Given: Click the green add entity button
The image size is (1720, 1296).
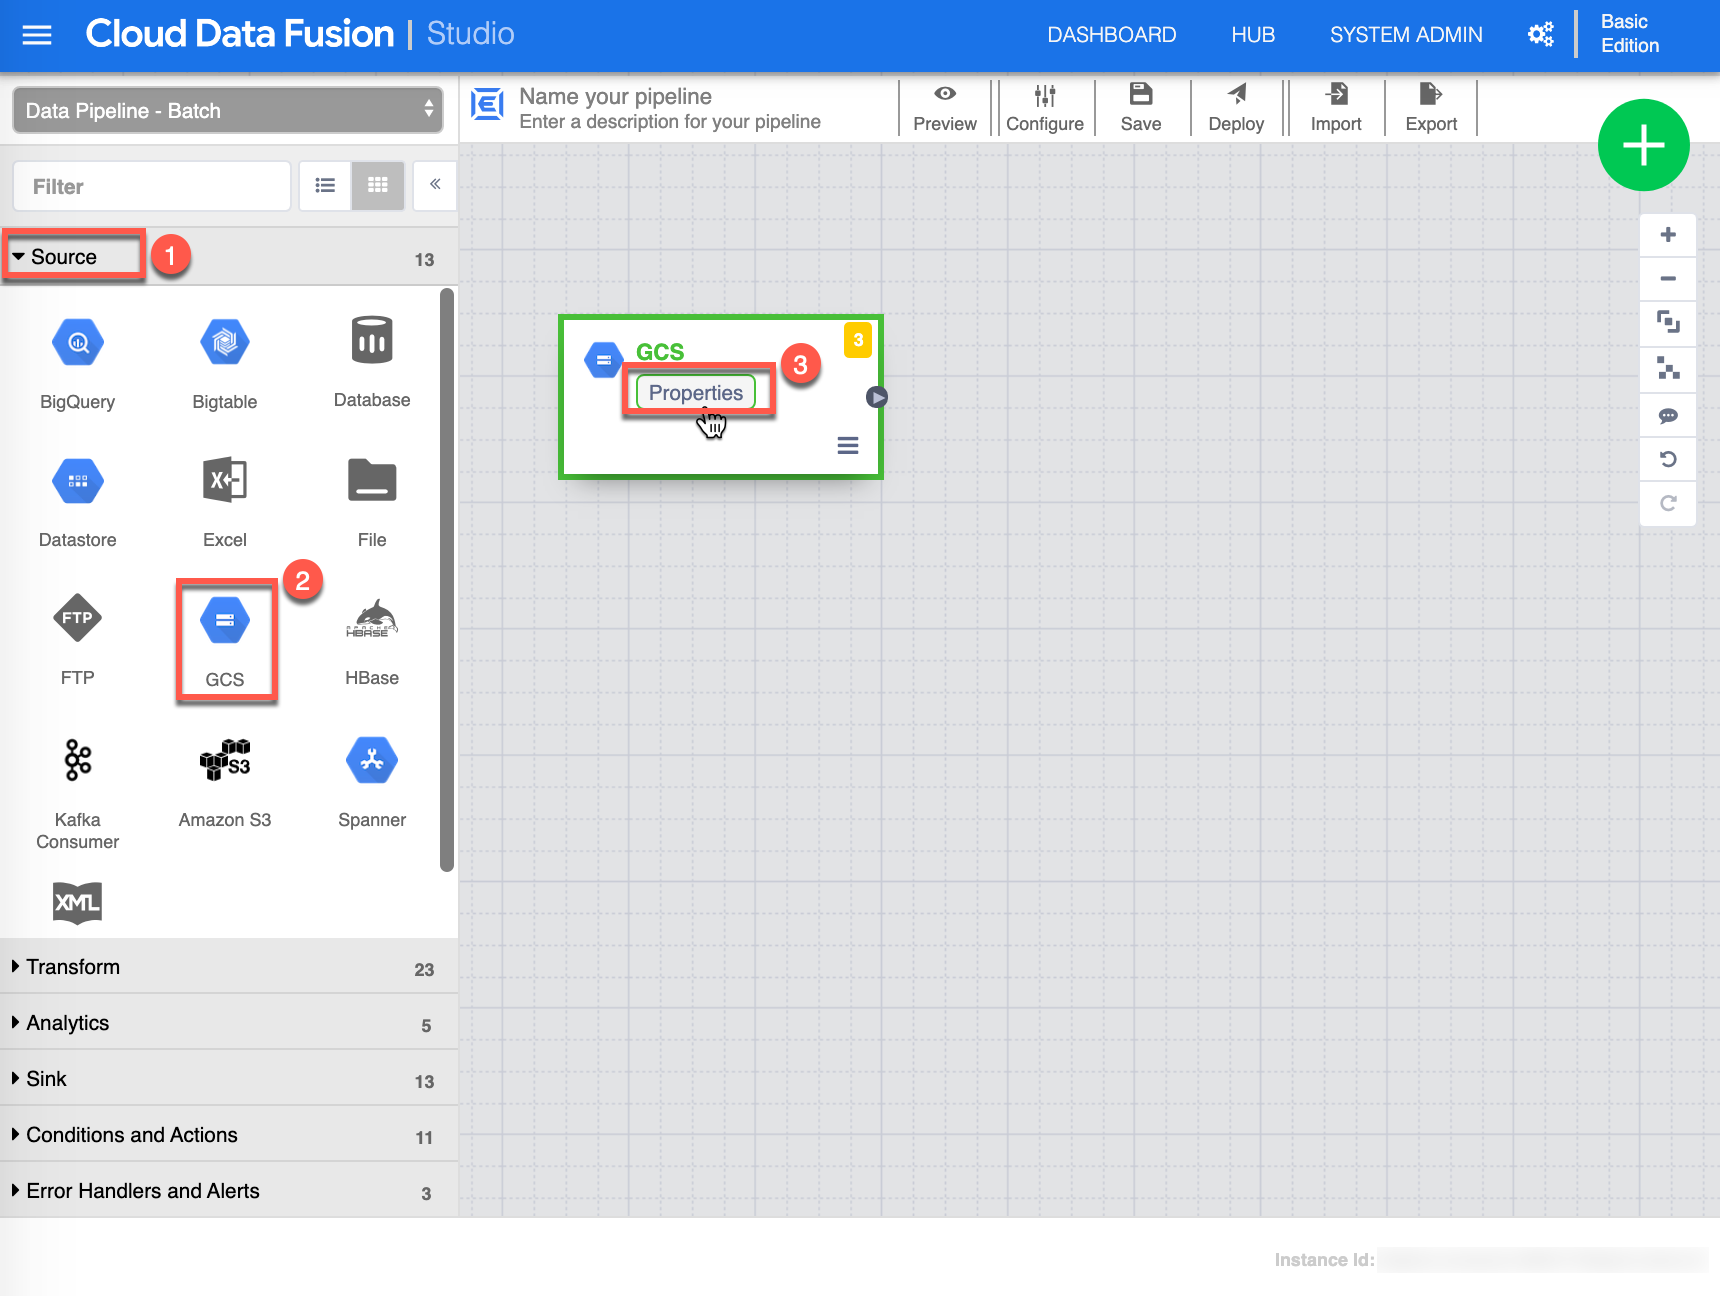Looking at the screenshot, I should 1643,145.
